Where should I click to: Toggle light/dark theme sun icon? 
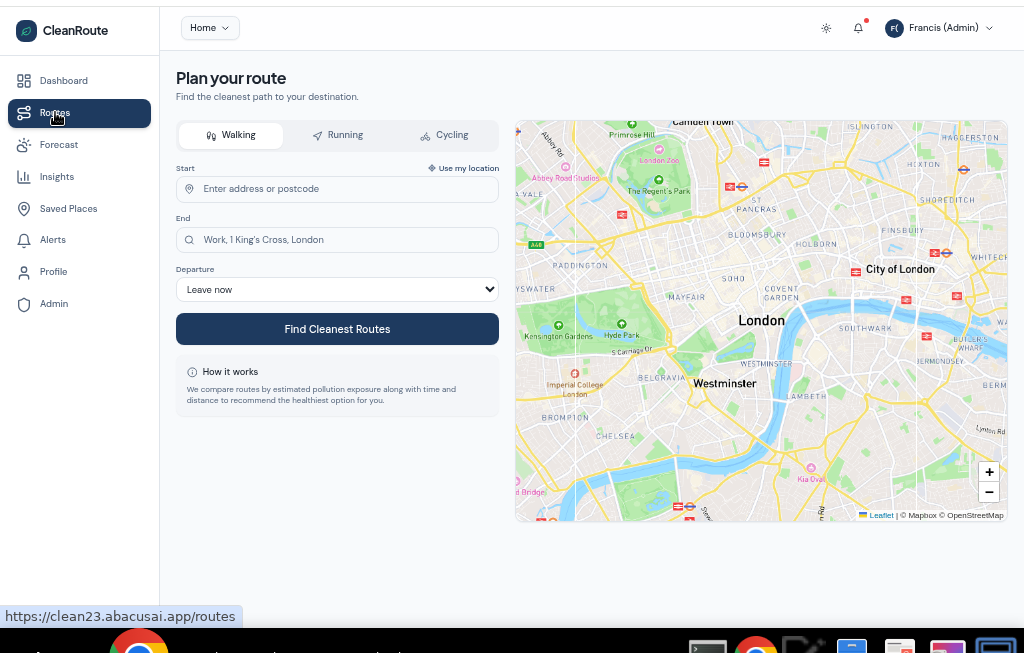click(826, 28)
